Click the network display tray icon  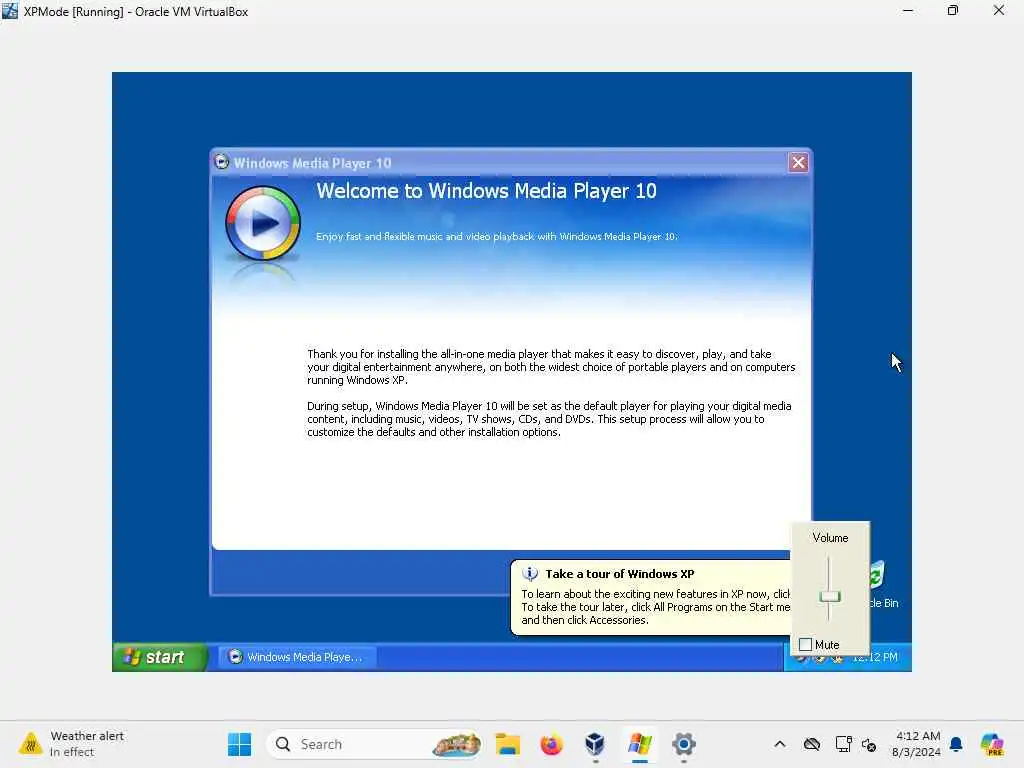point(843,744)
